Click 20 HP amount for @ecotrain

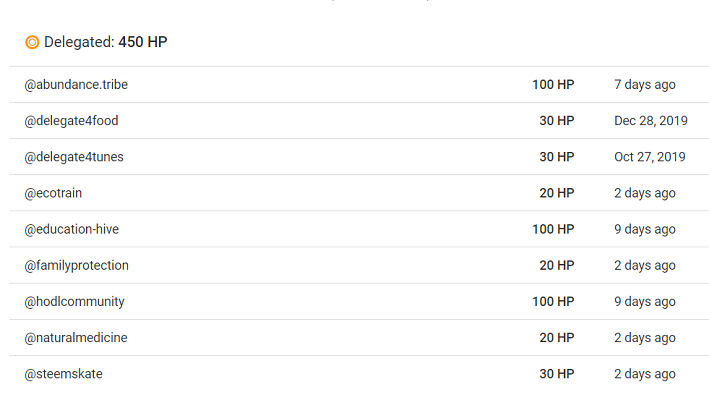tap(557, 193)
